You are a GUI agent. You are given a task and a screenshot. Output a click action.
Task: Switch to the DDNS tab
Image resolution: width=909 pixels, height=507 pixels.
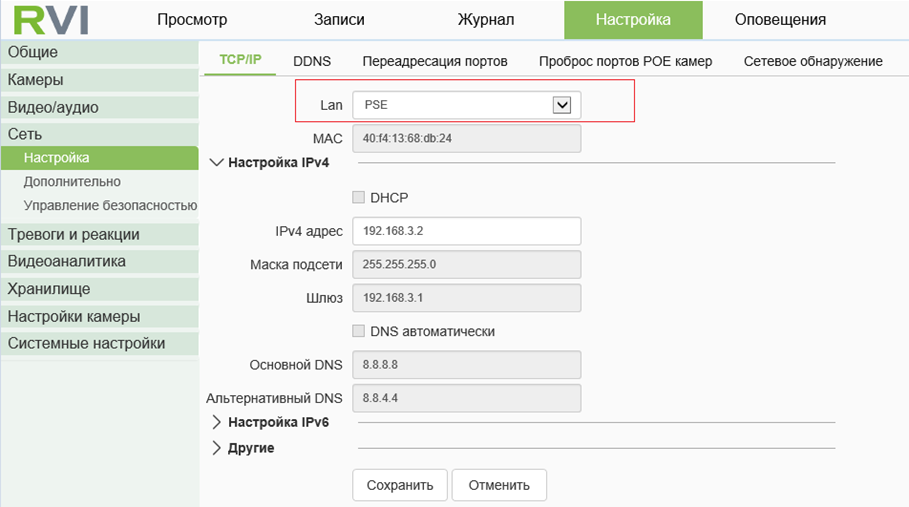click(312, 61)
